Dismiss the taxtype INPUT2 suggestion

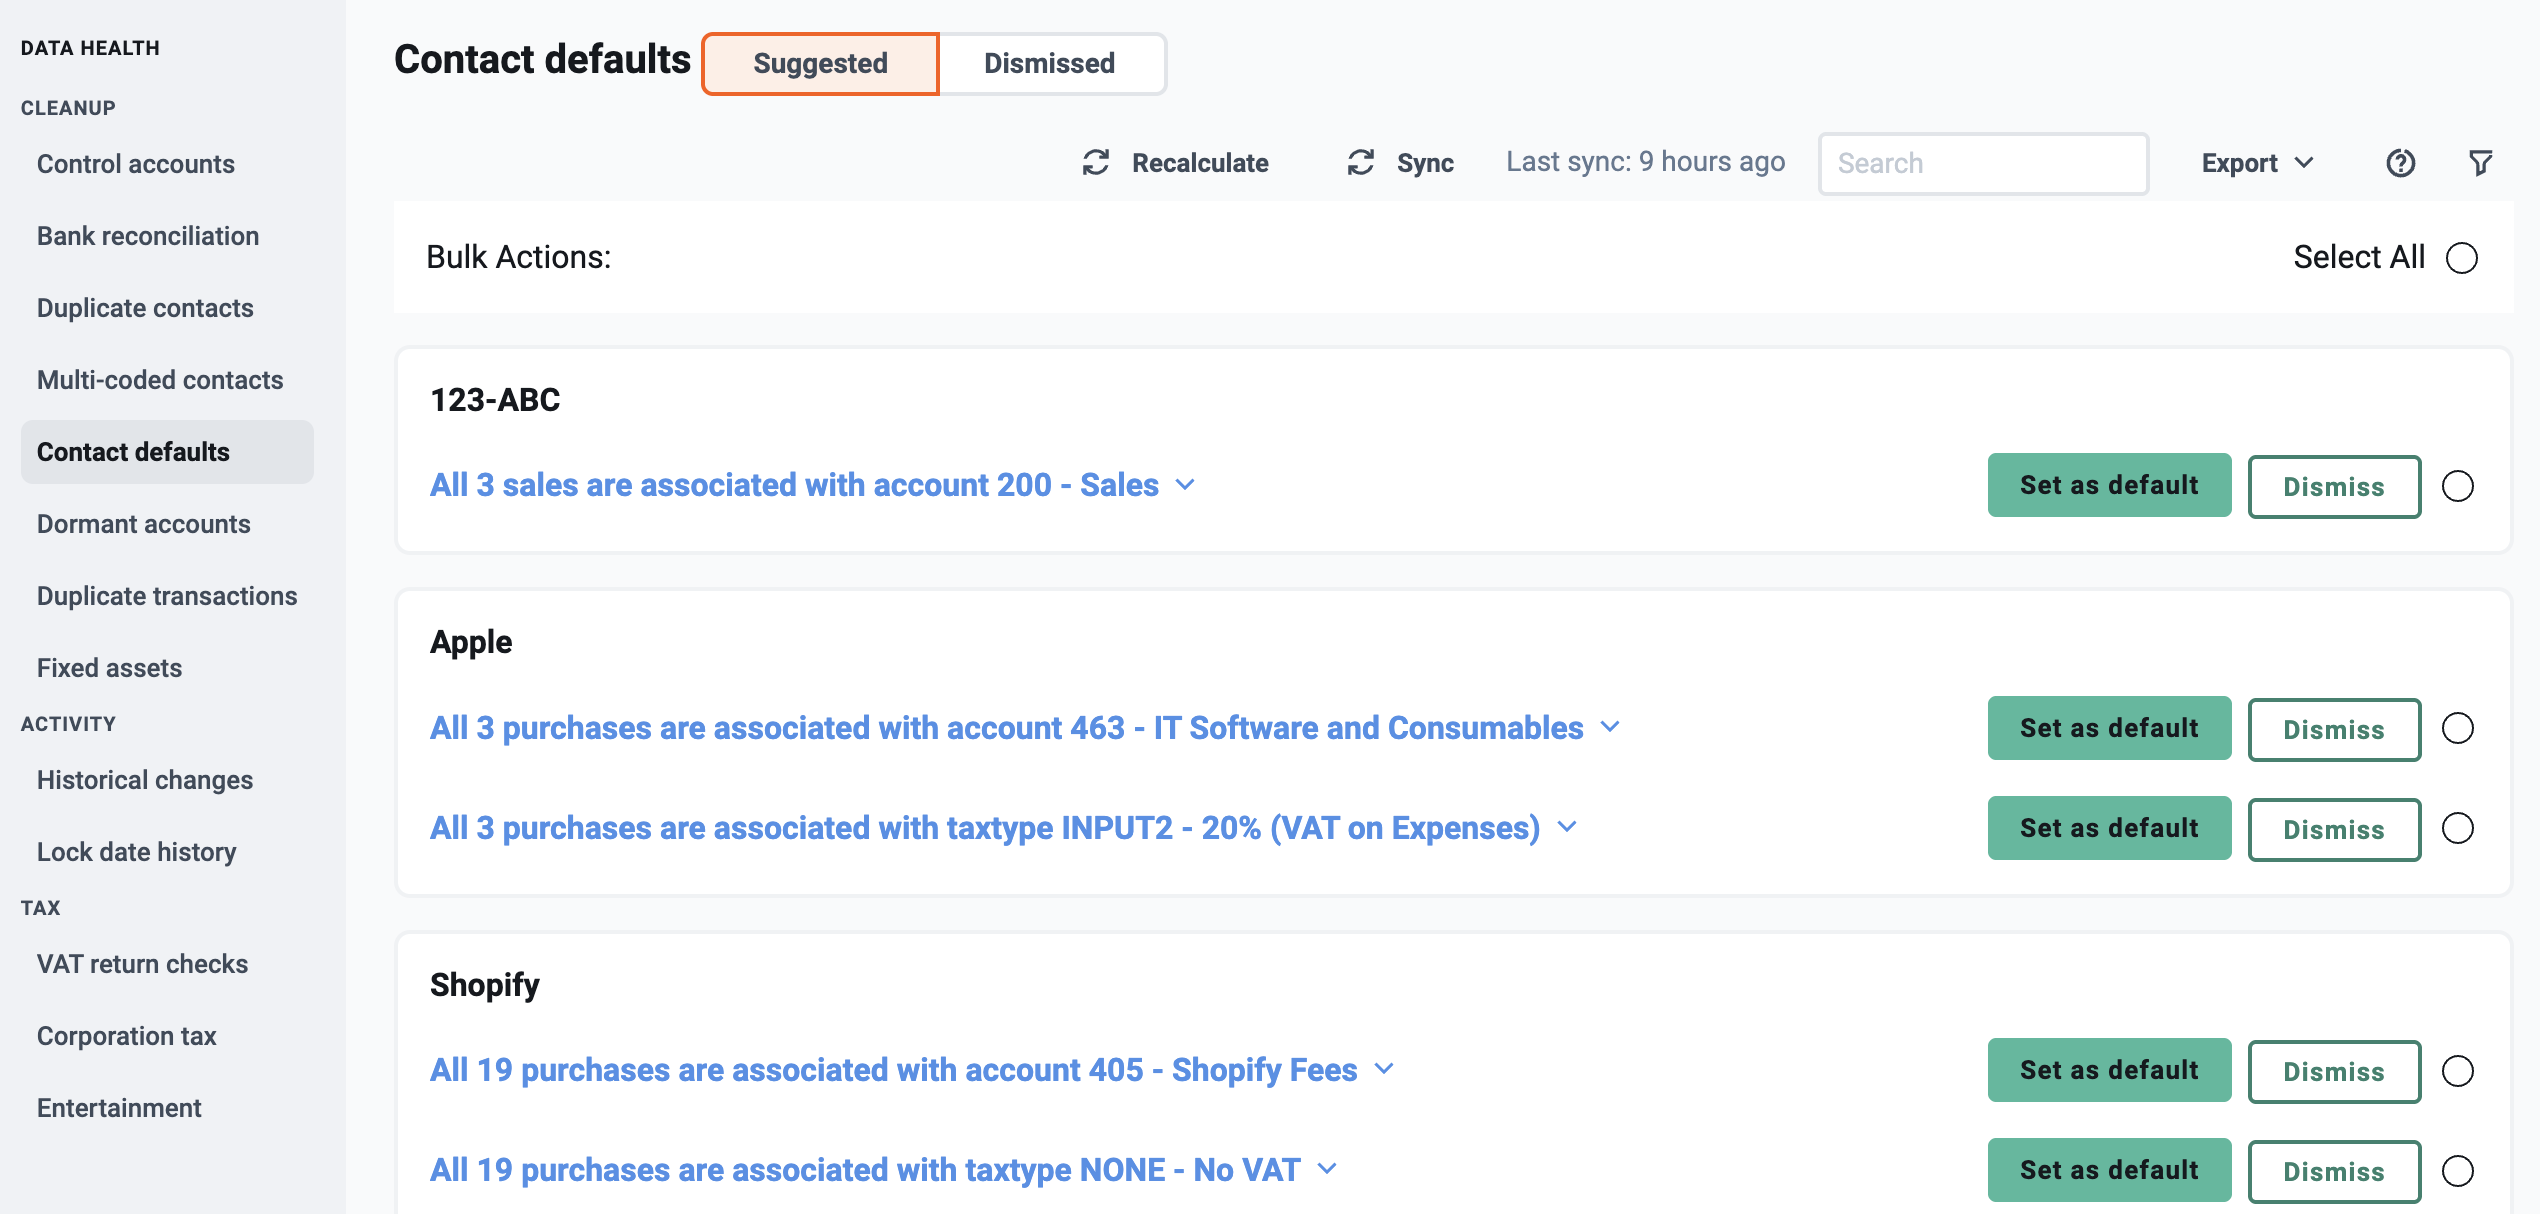click(2334, 830)
